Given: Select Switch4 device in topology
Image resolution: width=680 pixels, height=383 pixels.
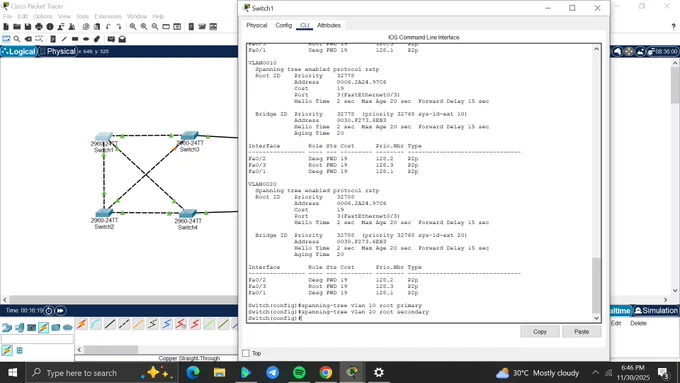Looking at the screenshot, I should click(188, 213).
